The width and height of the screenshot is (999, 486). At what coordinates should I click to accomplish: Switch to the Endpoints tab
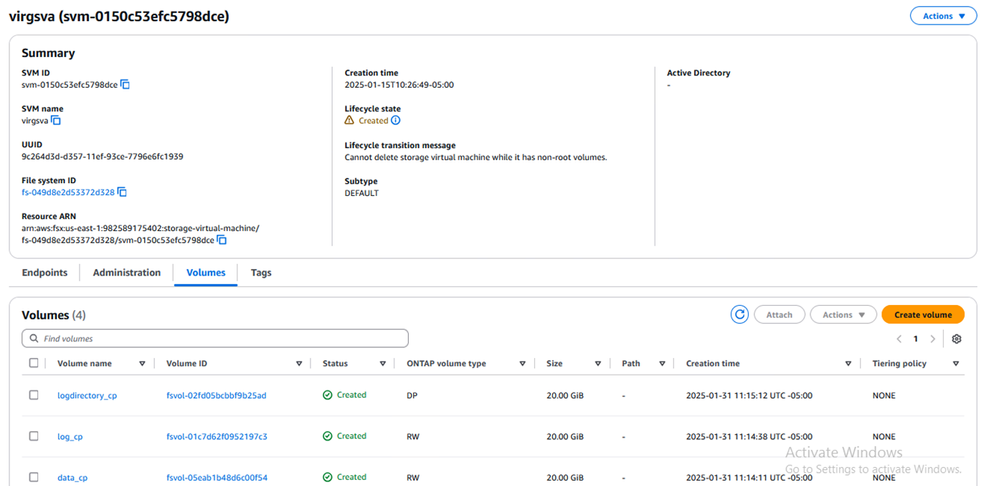45,273
